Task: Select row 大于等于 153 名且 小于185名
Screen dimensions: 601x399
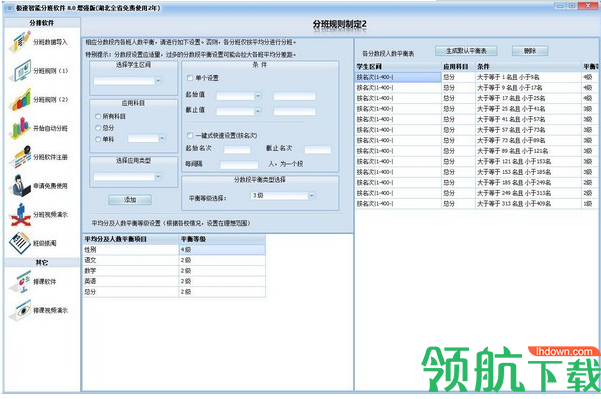Action: click(x=475, y=172)
